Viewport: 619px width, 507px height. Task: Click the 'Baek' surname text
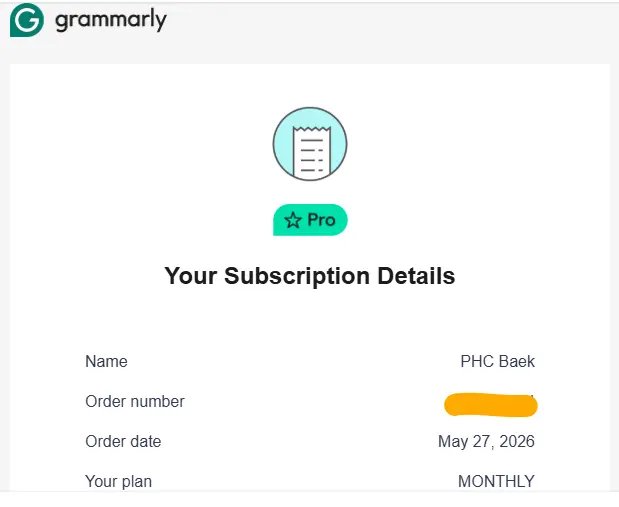(x=516, y=361)
